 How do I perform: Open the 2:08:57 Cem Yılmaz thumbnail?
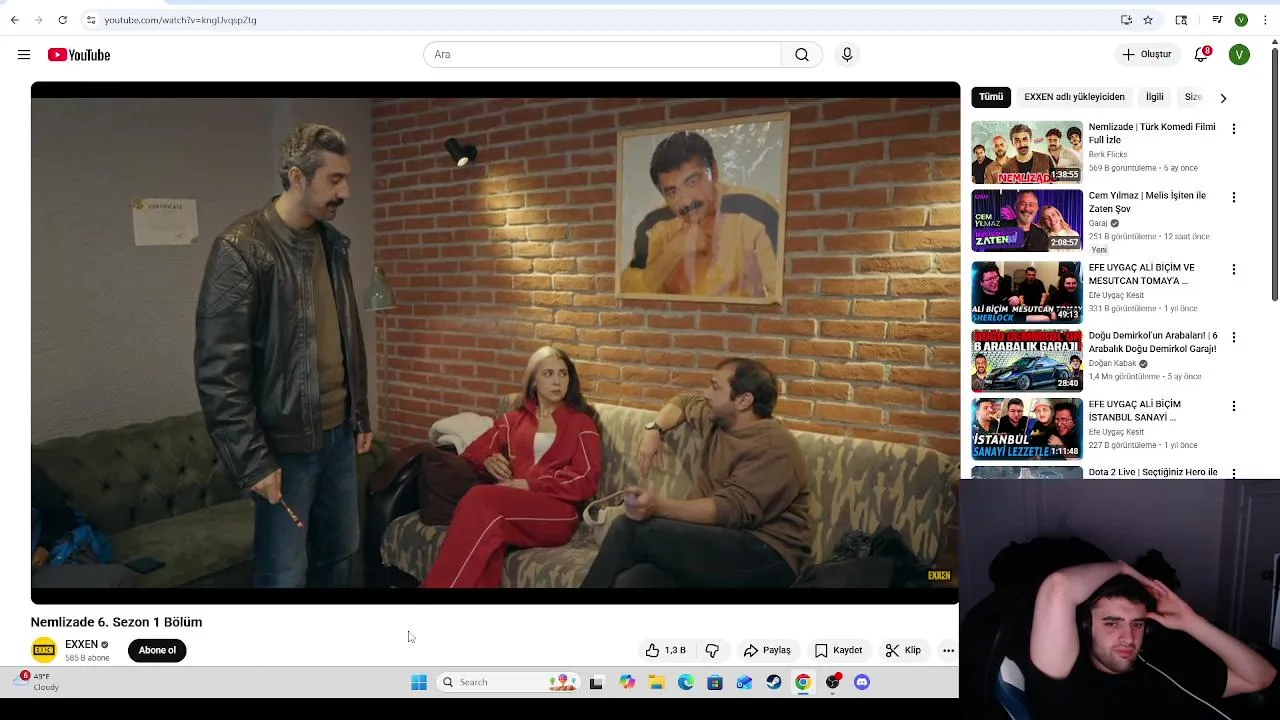1027,221
